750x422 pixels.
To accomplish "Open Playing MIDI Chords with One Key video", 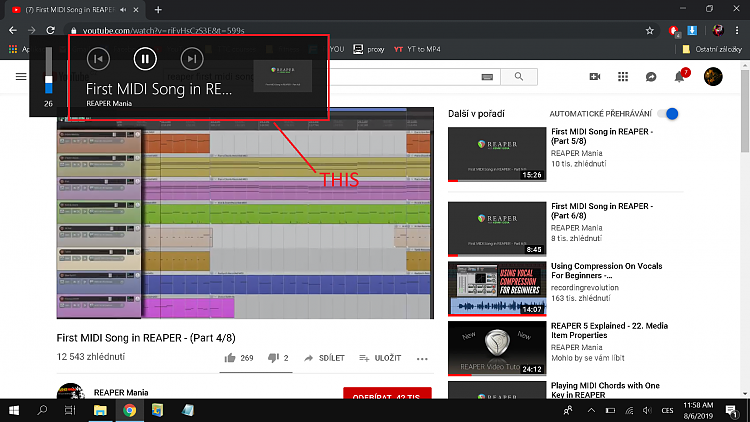I will pyautogui.click(x=605, y=390).
